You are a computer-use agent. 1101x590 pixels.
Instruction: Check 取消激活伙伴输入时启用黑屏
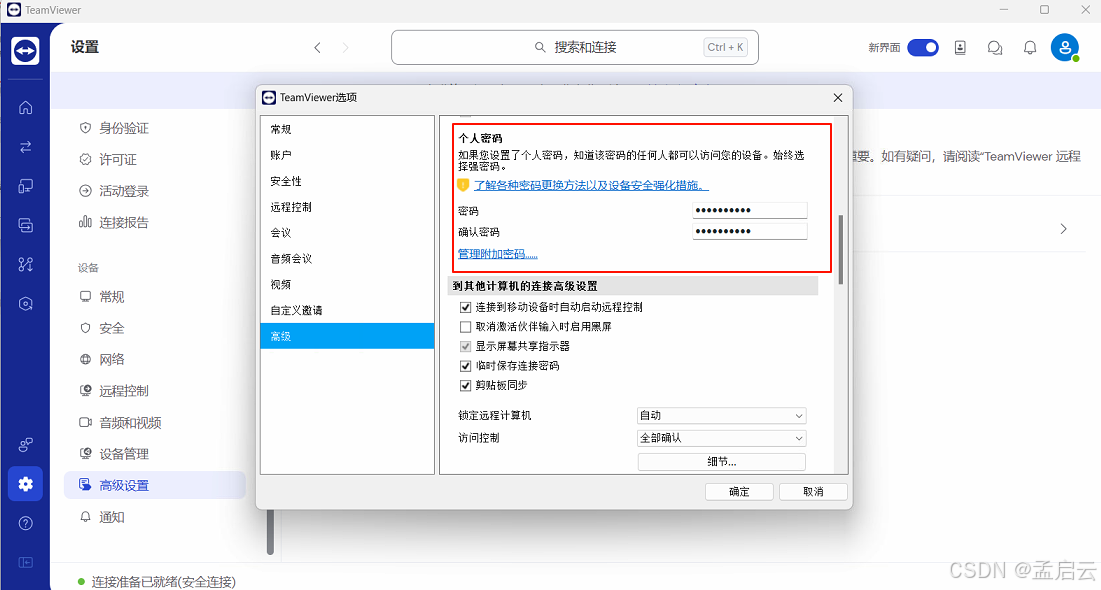(465, 327)
